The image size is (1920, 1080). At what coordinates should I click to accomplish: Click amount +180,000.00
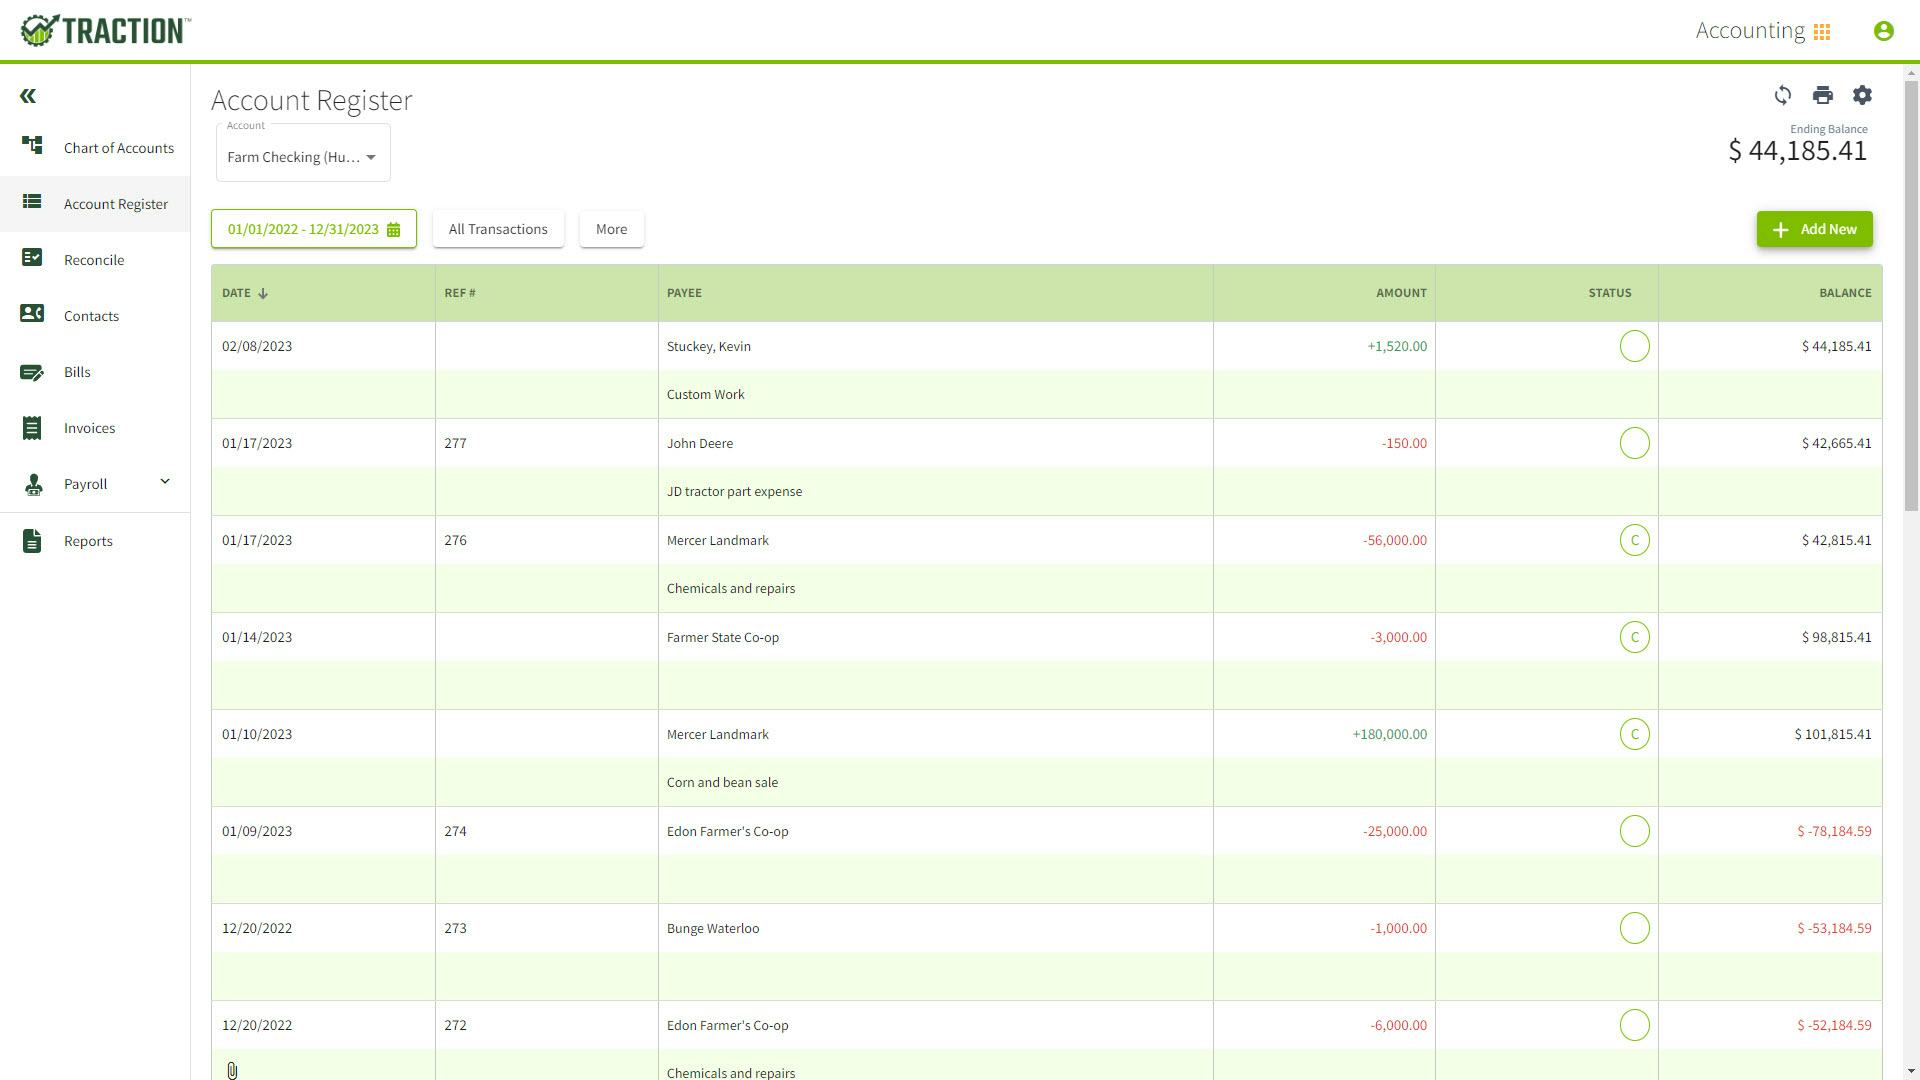(x=1389, y=734)
